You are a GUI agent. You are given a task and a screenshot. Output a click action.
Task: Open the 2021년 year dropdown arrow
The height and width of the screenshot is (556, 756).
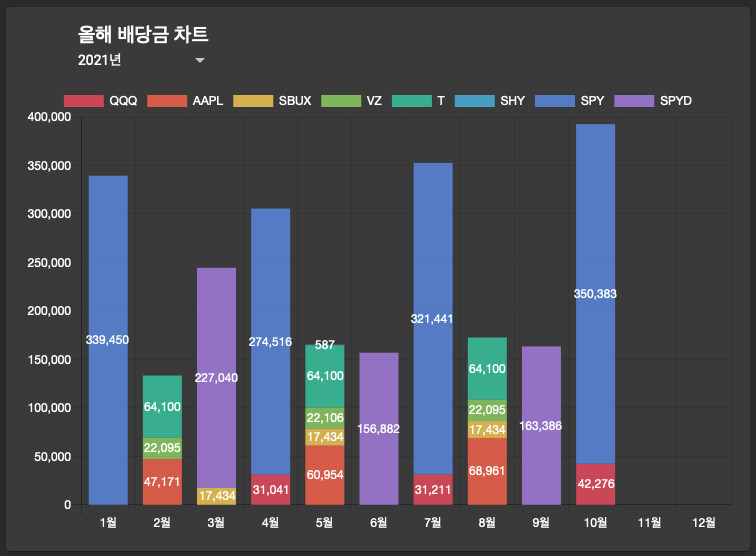coord(200,60)
